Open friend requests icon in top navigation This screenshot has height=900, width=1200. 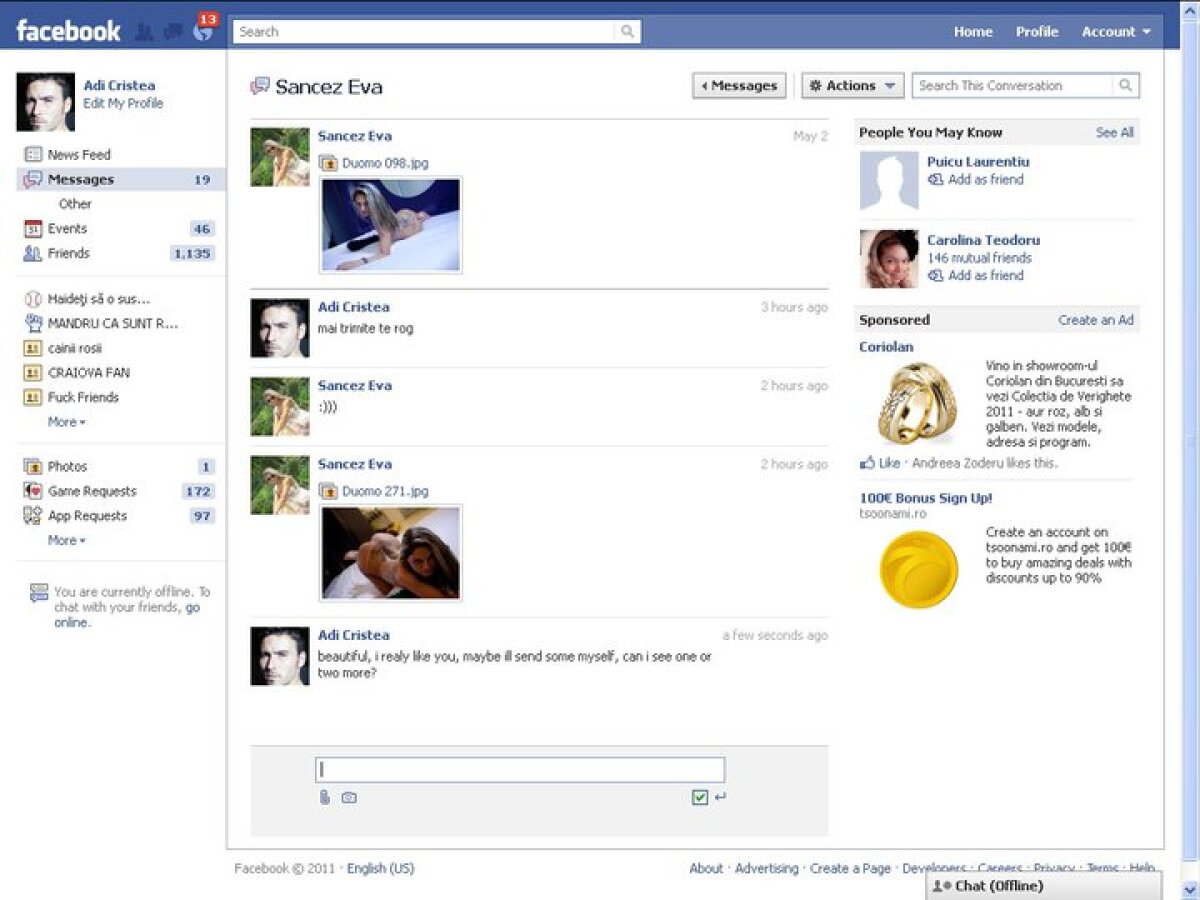point(142,31)
